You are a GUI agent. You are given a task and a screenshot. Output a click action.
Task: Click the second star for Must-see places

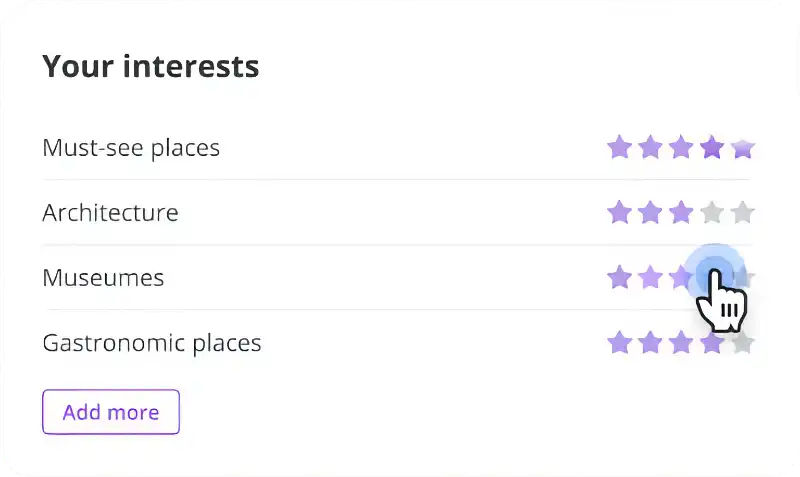(650, 147)
